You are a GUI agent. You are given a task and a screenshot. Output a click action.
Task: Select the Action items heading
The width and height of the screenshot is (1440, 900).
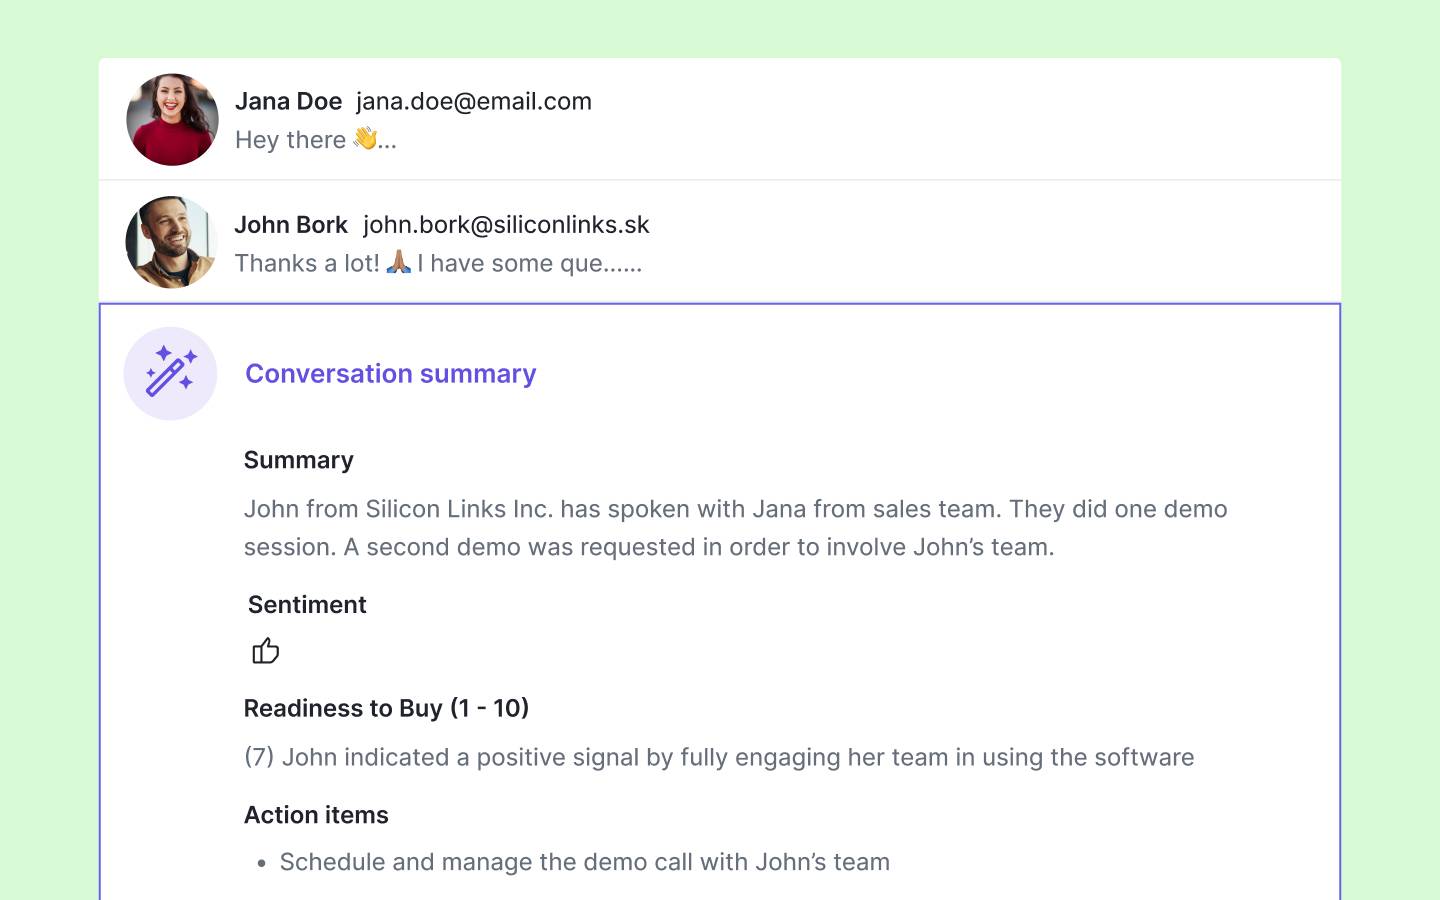tap(316, 815)
